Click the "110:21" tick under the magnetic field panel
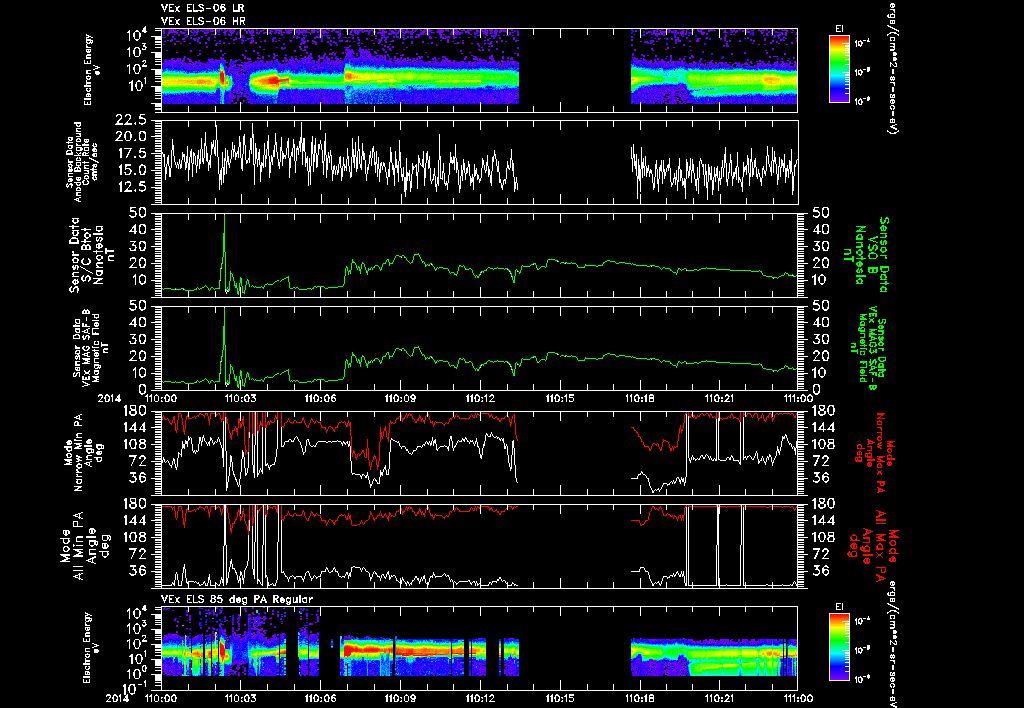 718,398
